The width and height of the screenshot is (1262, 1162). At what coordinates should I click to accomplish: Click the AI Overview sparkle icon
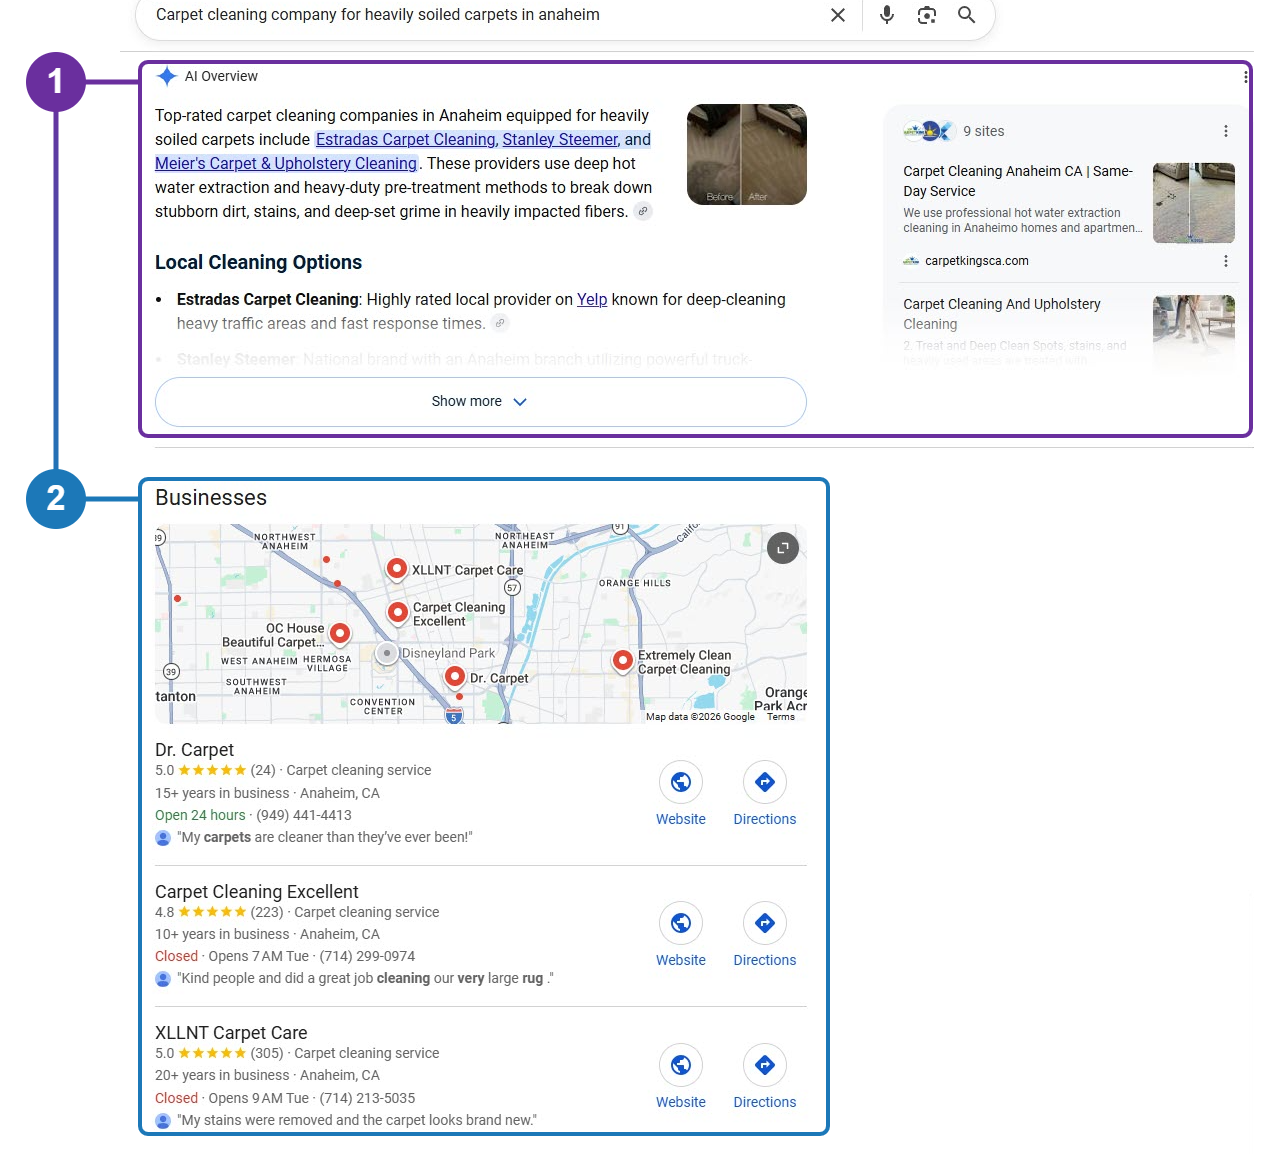(x=167, y=76)
